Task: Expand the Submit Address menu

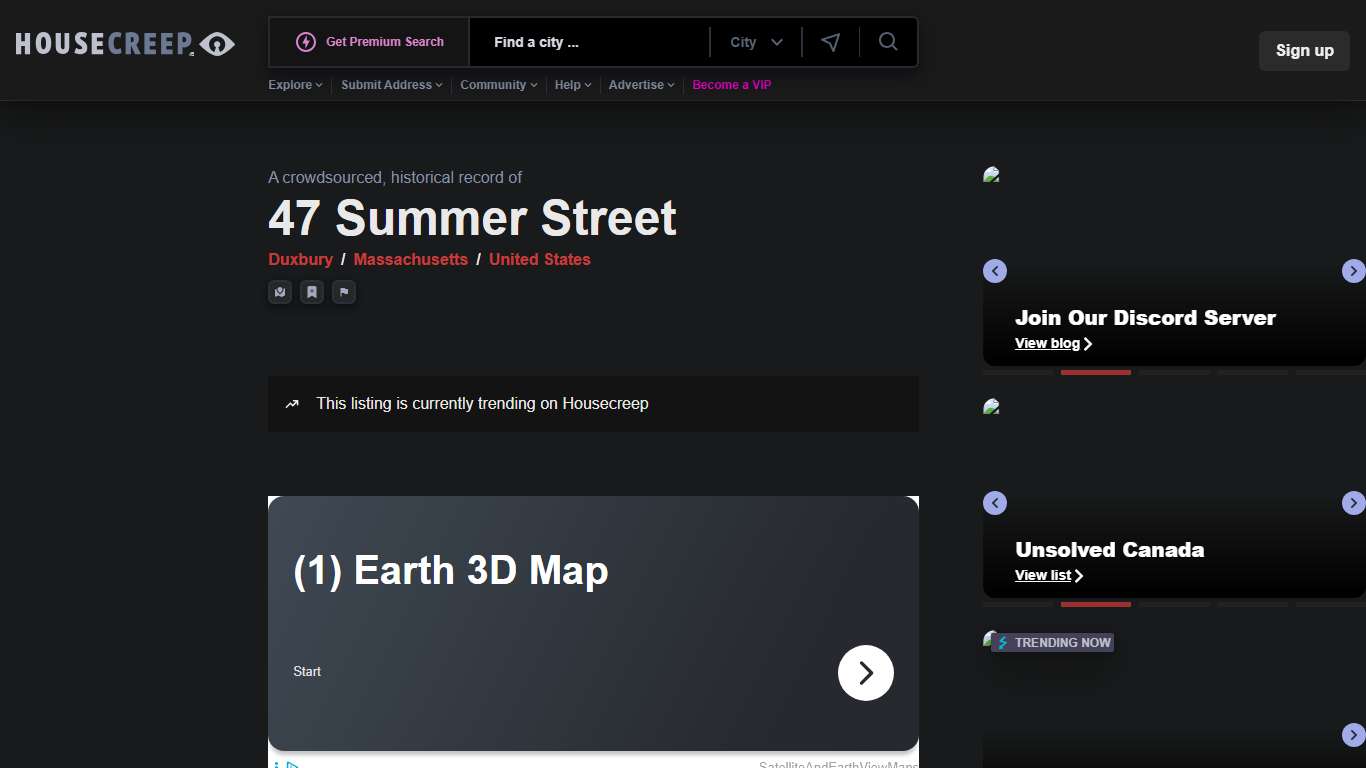Action: coord(392,85)
